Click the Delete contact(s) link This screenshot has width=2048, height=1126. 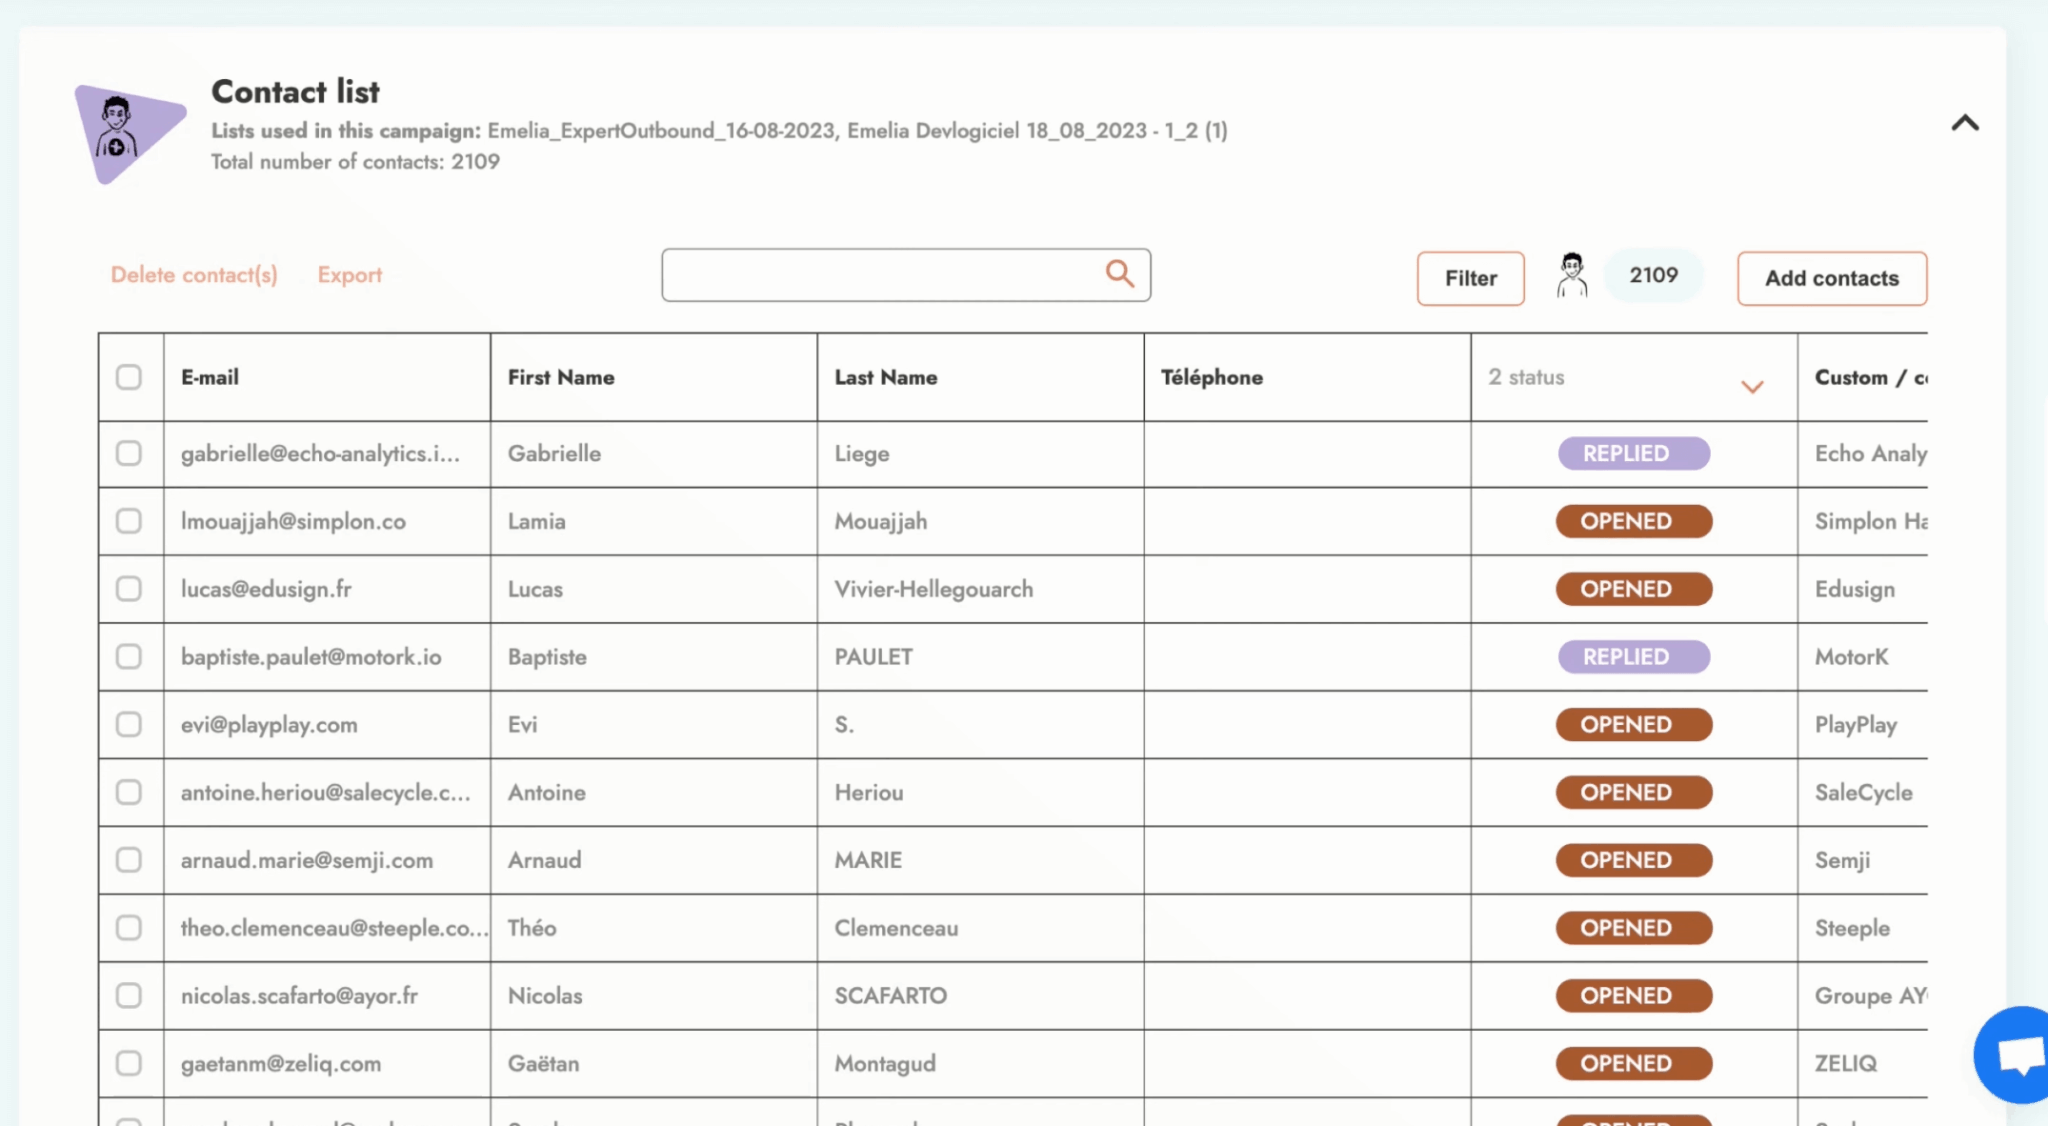coord(194,275)
